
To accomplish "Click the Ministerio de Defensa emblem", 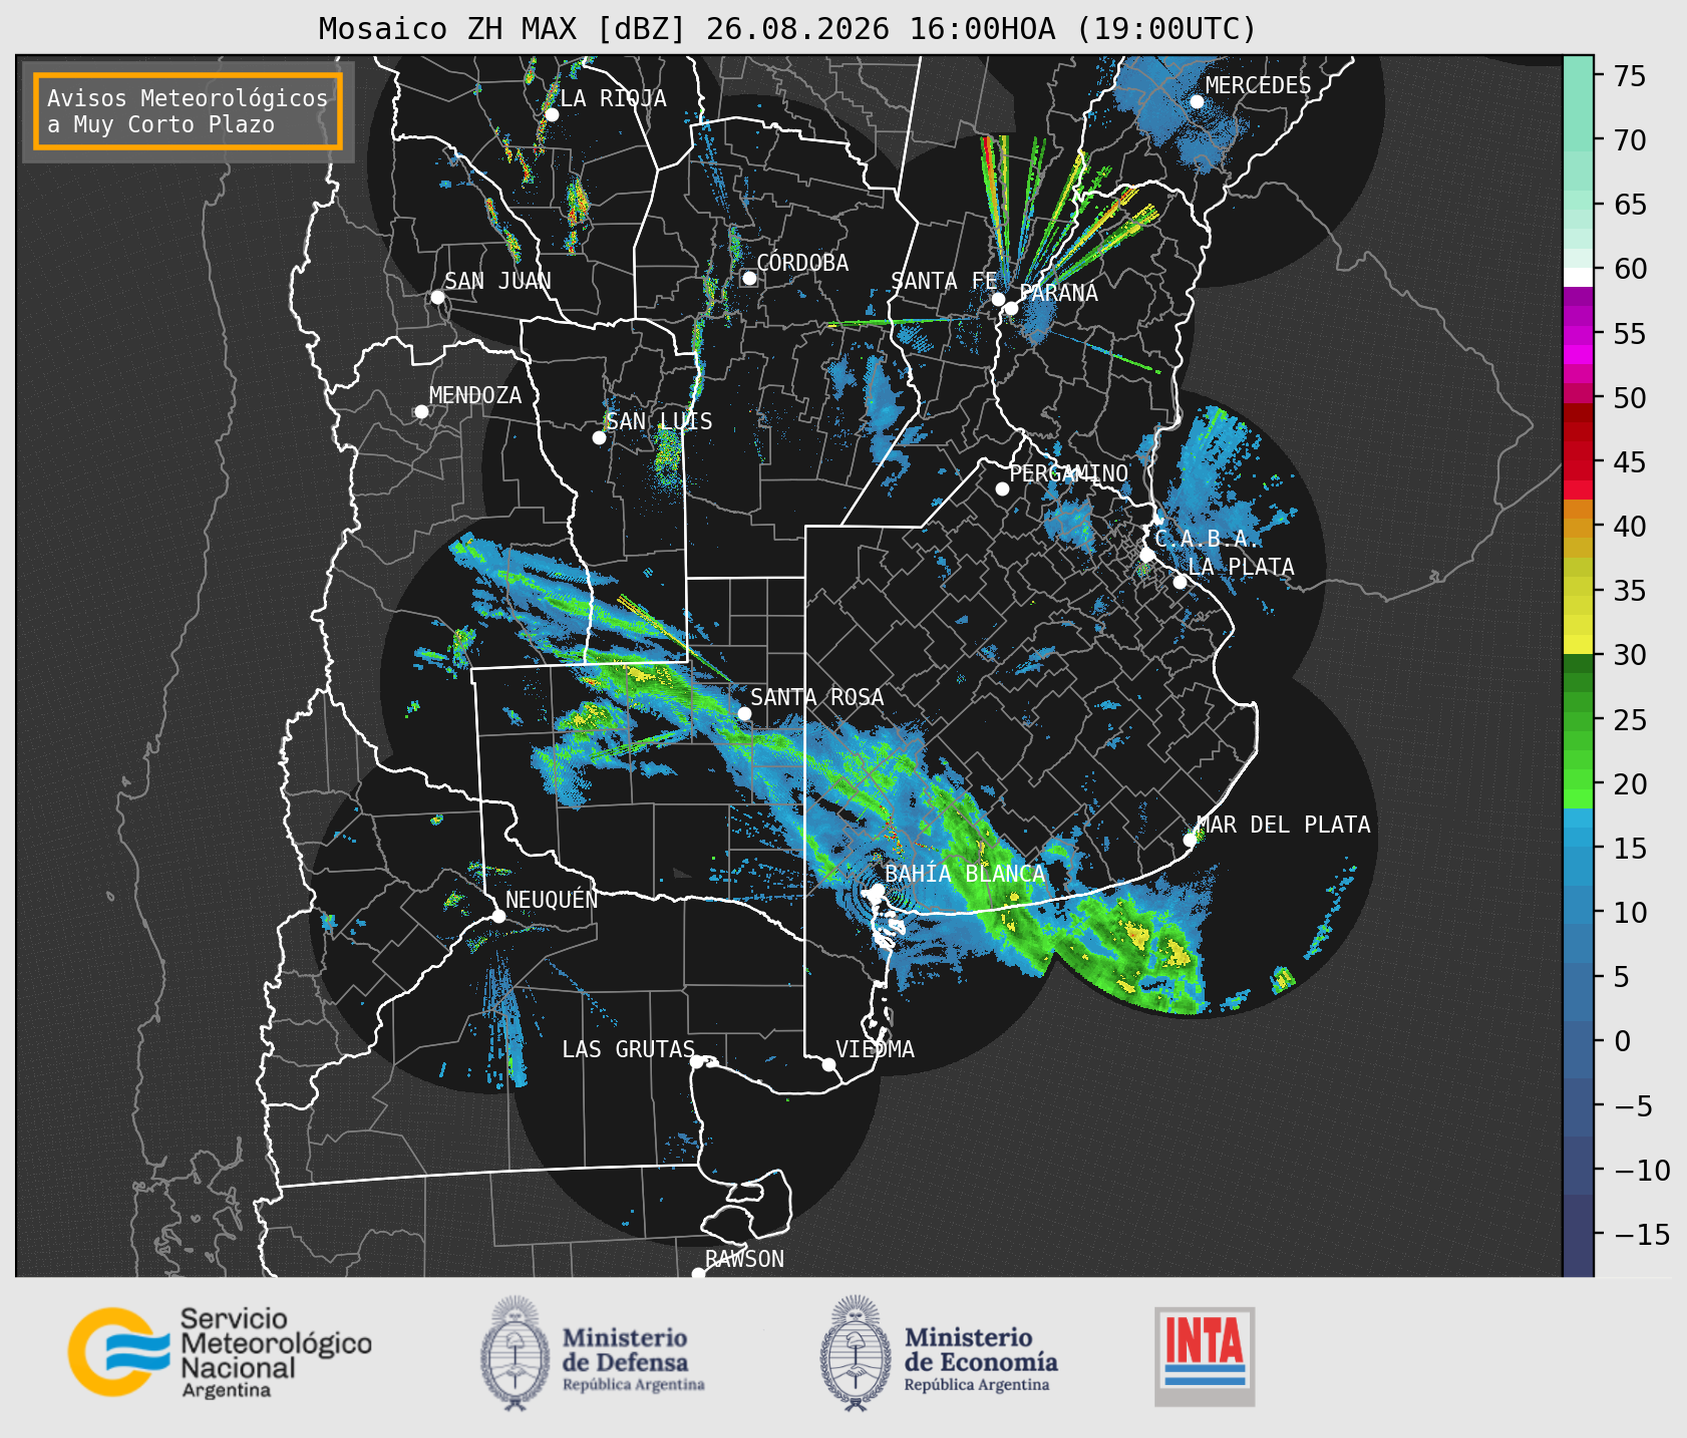I will (x=514, y=1353).
